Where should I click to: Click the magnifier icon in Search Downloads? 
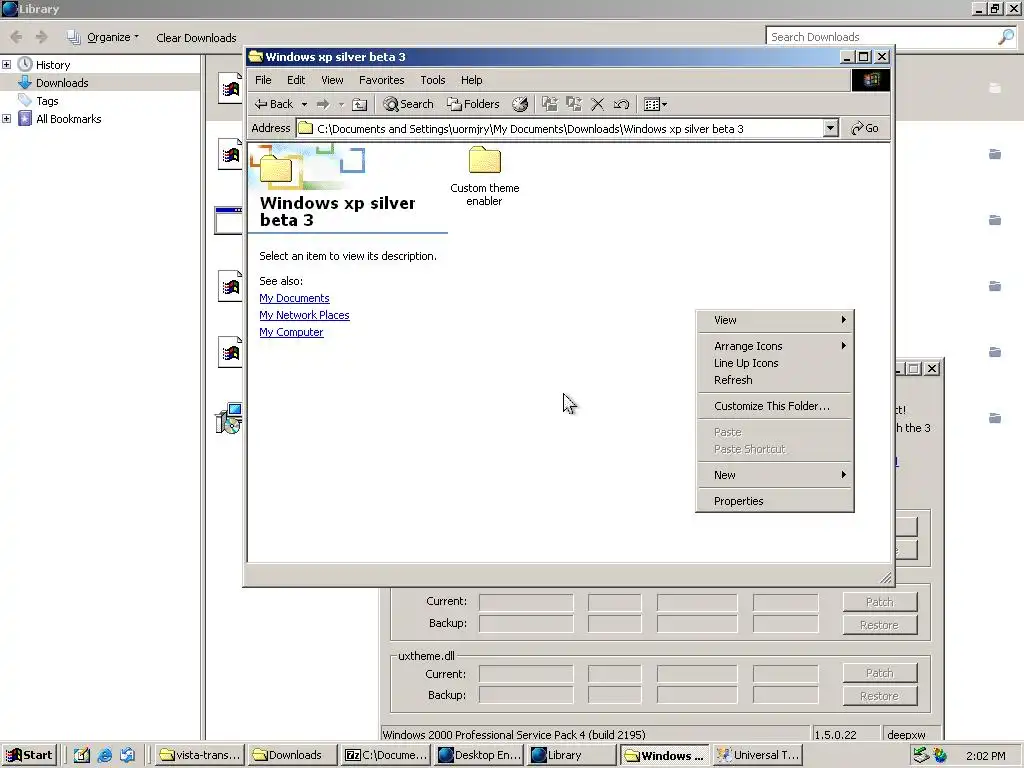tap(1006, 37)
